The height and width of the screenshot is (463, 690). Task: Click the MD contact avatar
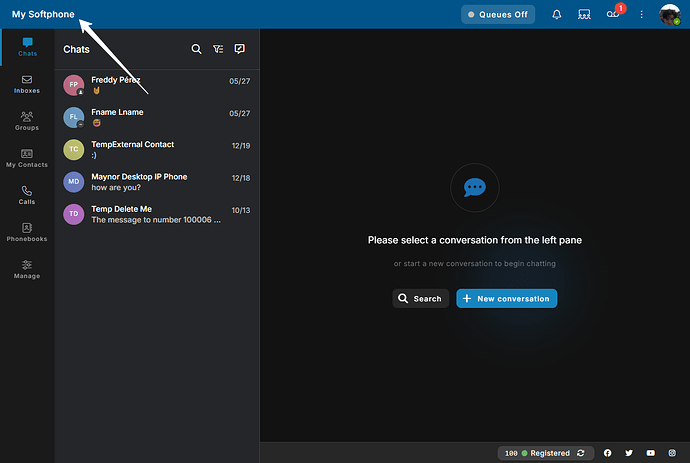73,182
